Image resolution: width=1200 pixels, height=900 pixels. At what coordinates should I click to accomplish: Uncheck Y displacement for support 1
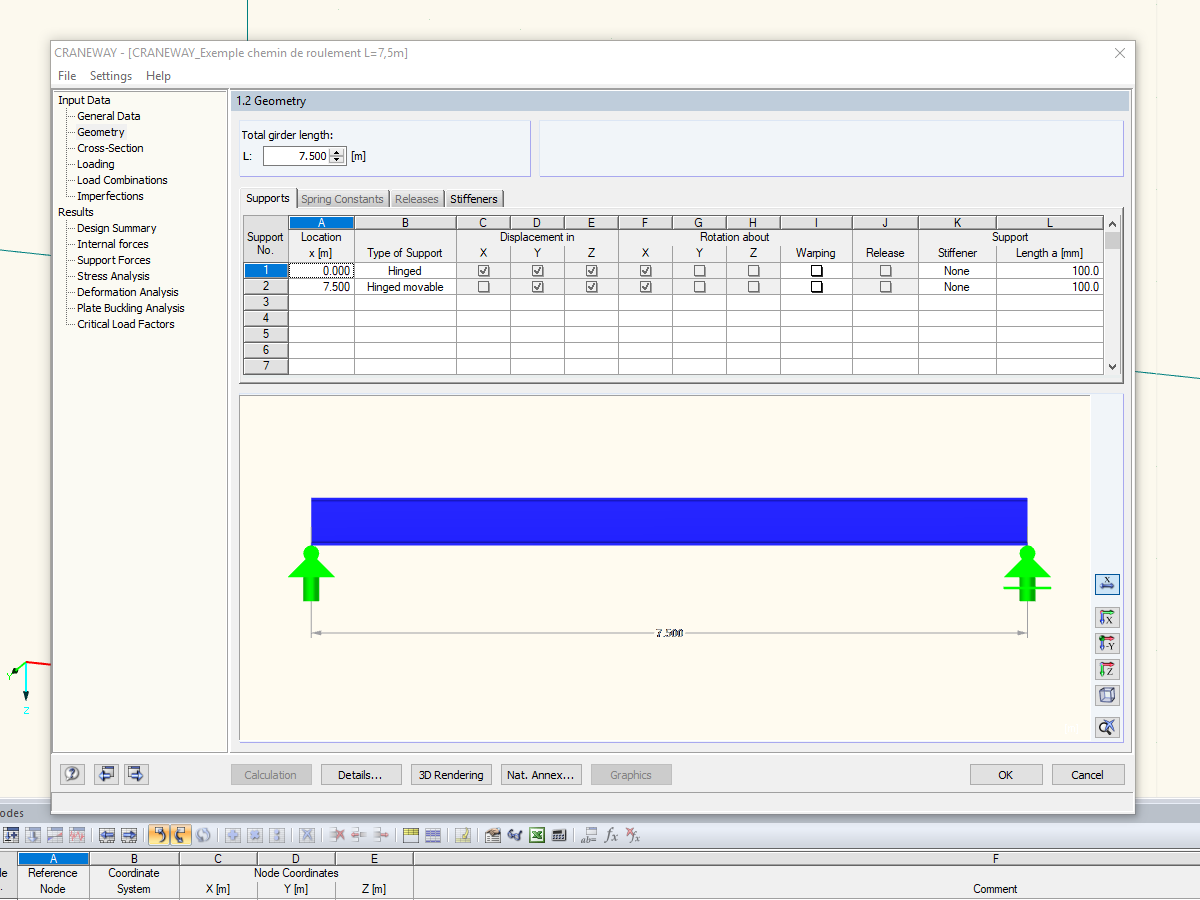(538, 271)
